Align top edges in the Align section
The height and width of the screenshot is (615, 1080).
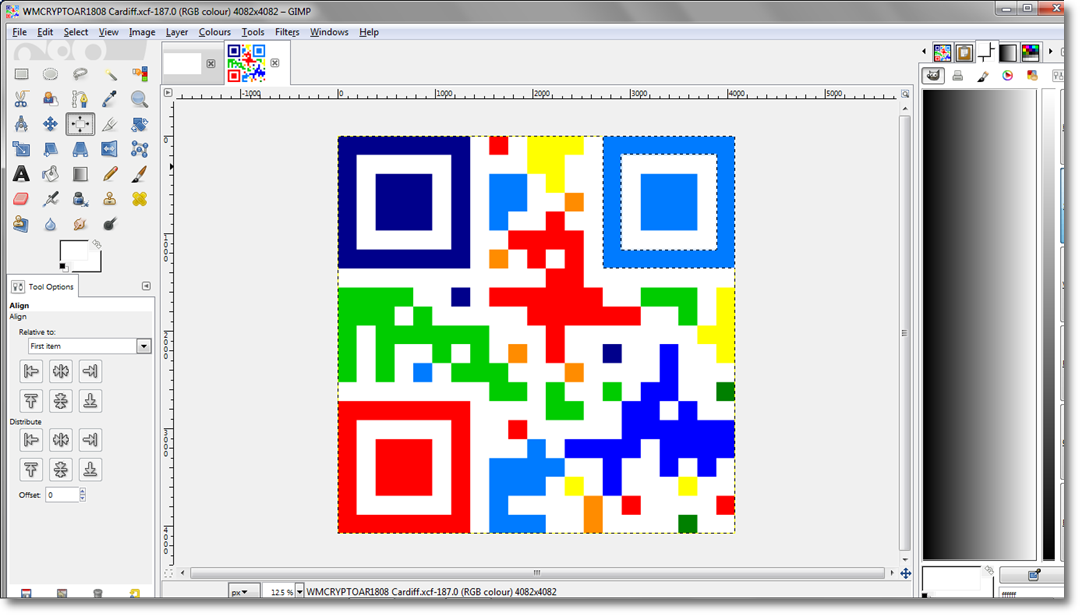coord(31,401)
